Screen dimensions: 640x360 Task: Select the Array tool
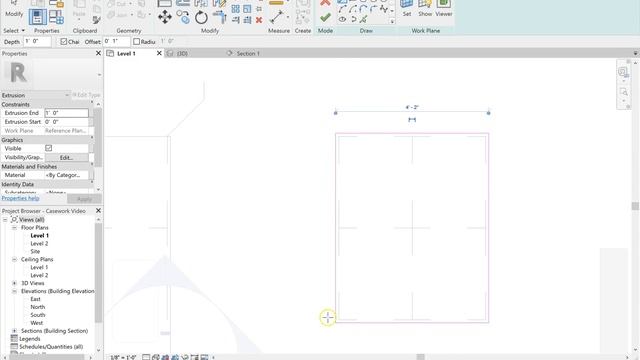click(236, 9)
